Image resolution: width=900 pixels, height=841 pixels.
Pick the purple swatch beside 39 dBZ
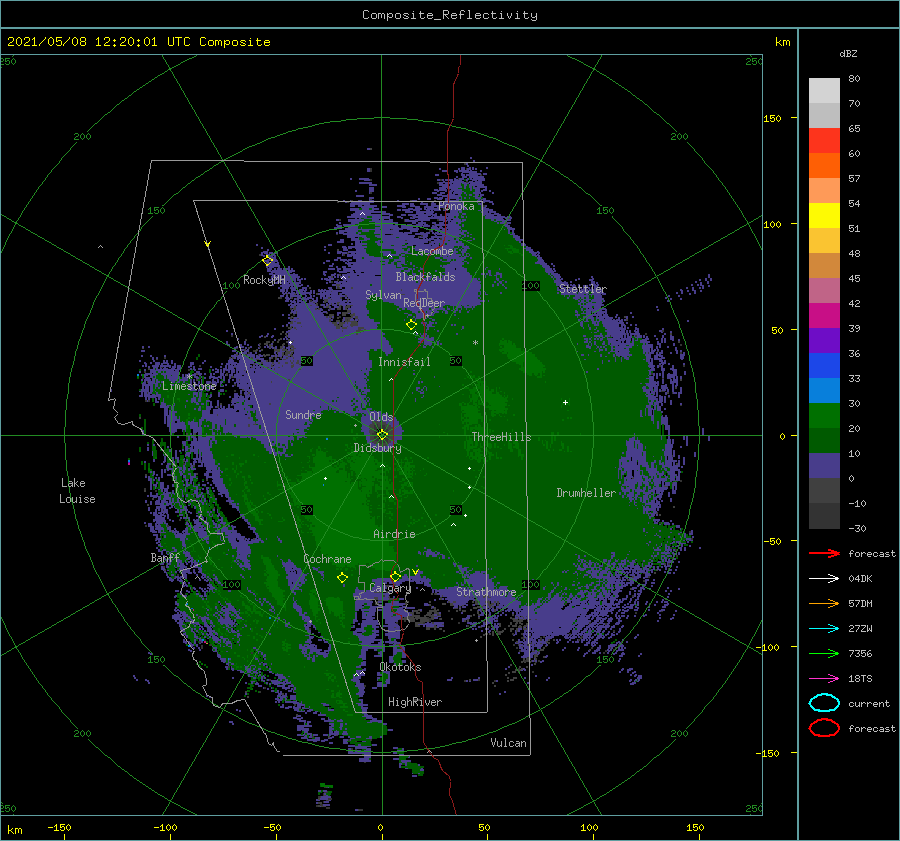[x=824, y=340]
